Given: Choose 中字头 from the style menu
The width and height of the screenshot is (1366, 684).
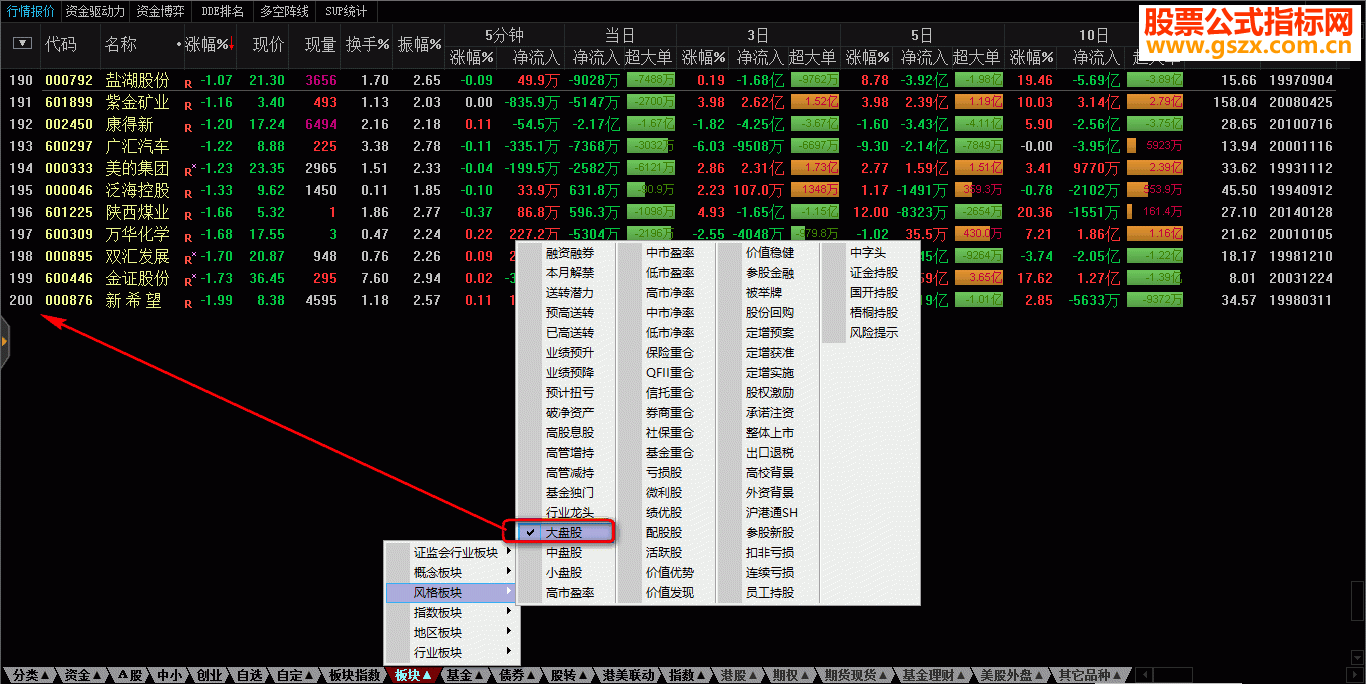Looking at the screenshot, I should coord(870,253).
